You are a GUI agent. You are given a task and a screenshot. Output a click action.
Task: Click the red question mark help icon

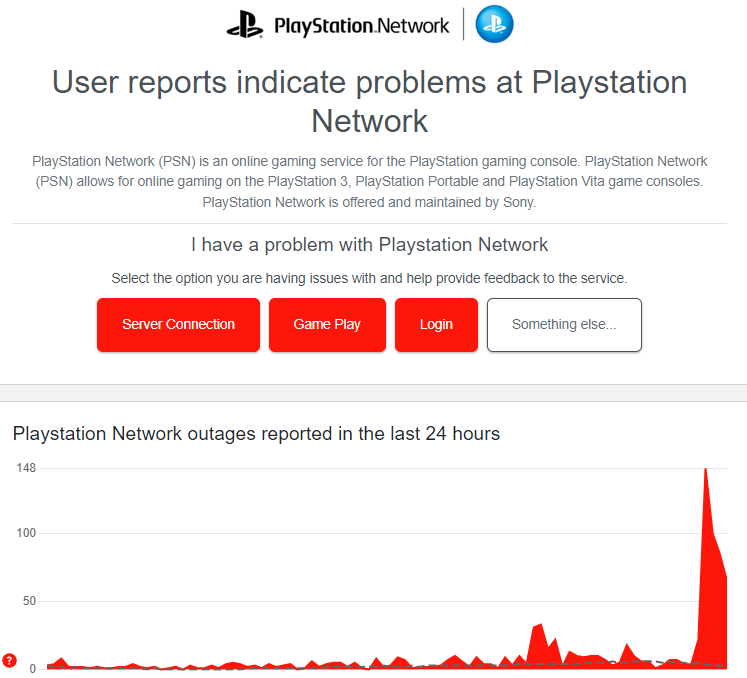pyautogui.click(x=9, y=660)
